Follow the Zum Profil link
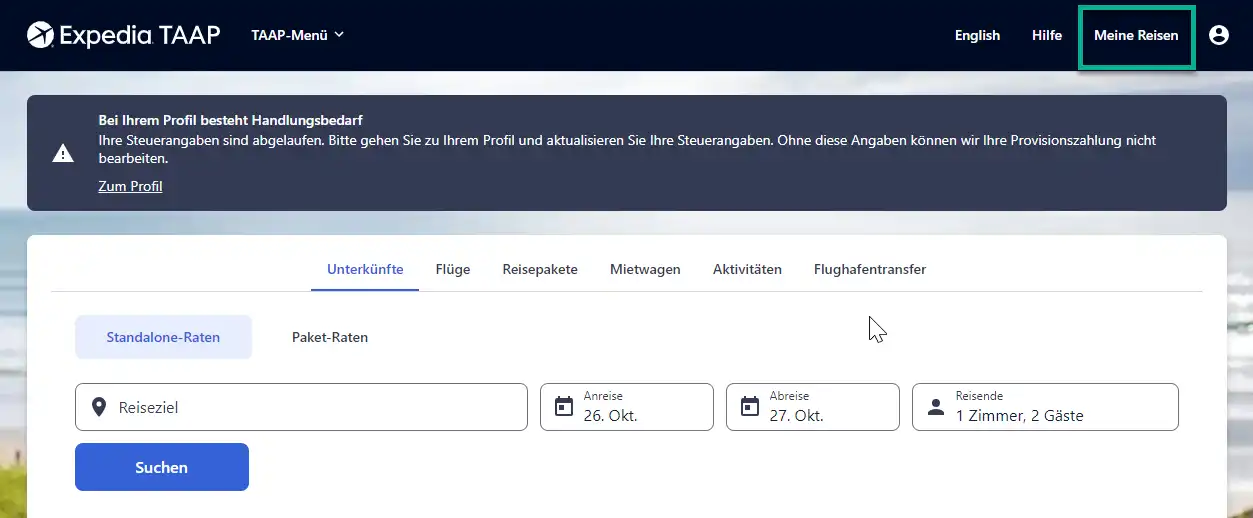This screenshot has width=1253, height=518. point(130,186)
